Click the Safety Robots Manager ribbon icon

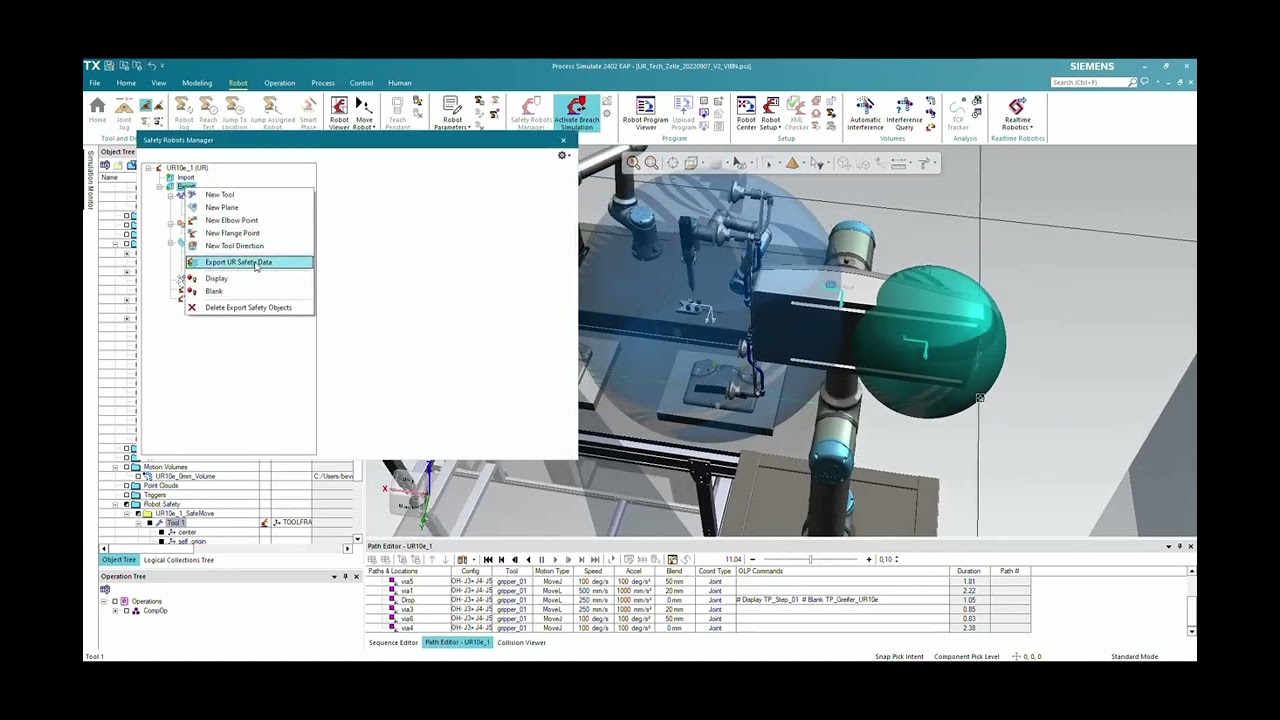coord(531,113)
